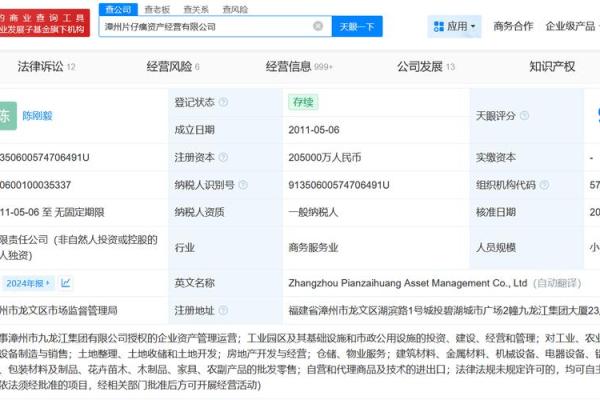Image resolution: width=600 pixels, height=400 pixels.
Task: Clear the search box with the X icon
Action: tap(318, 26)
